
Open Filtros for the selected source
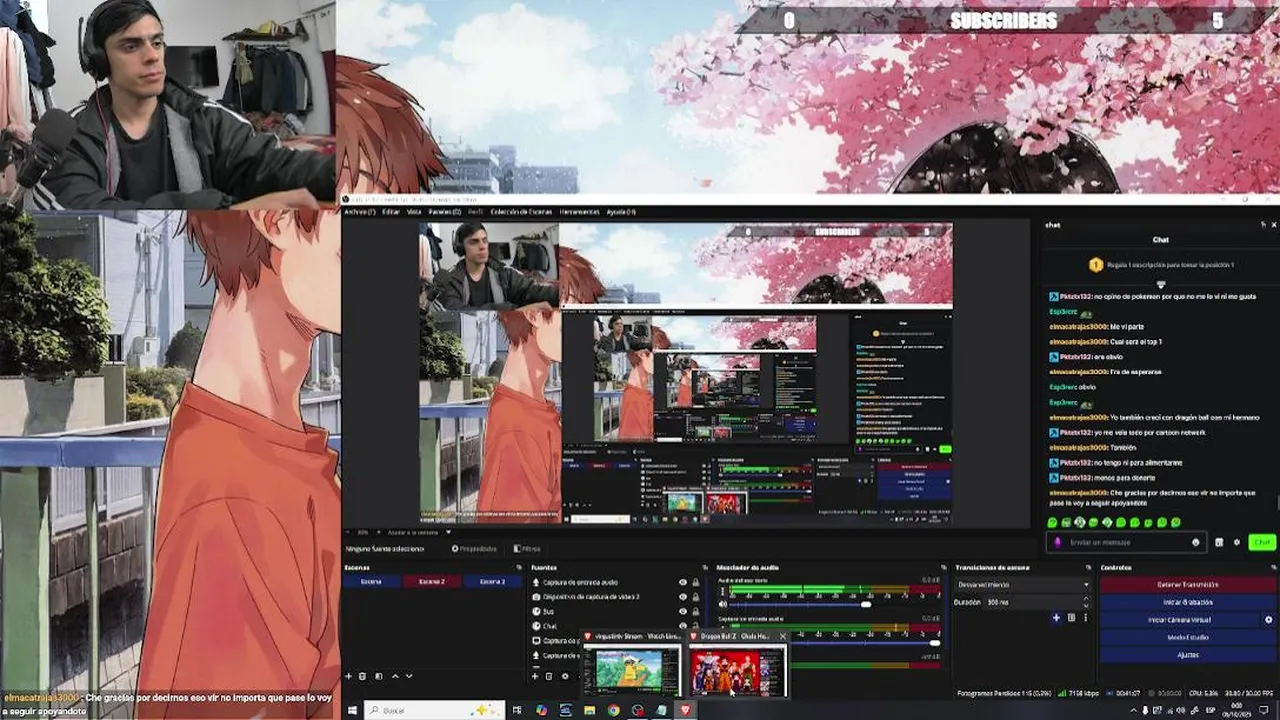click(528, 548)
